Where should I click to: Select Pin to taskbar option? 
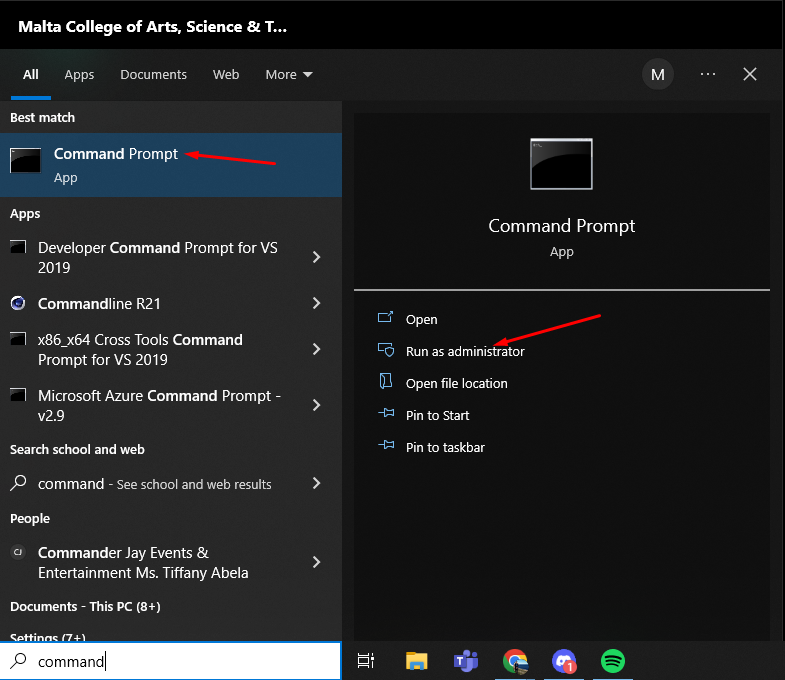pos(445,448)
